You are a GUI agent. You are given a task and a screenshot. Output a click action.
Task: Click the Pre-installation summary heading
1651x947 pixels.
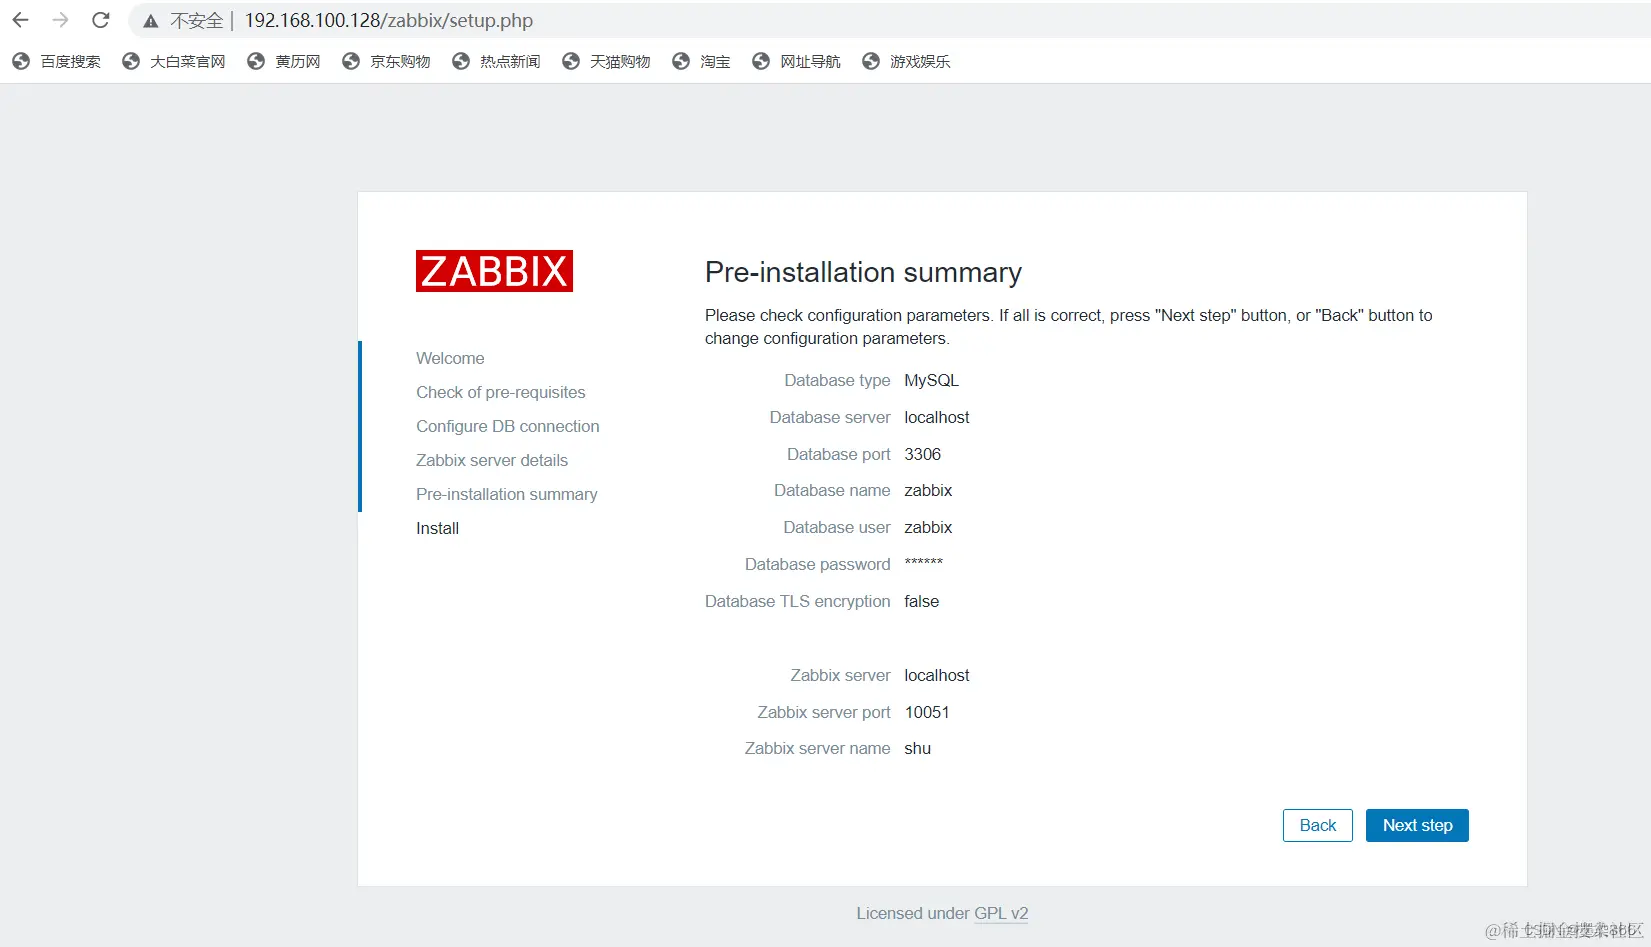pyautogui.click(x=863, y=272)
